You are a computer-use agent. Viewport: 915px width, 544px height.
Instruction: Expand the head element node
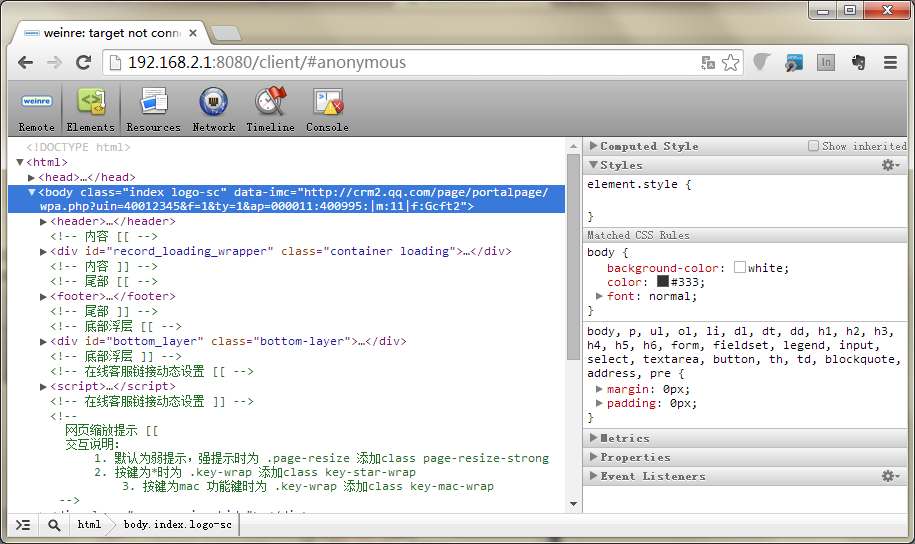[32, 177]
